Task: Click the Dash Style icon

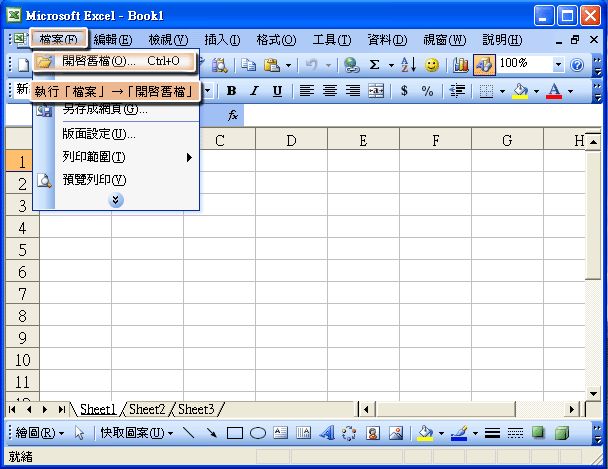Action: (x=515, y=433)
